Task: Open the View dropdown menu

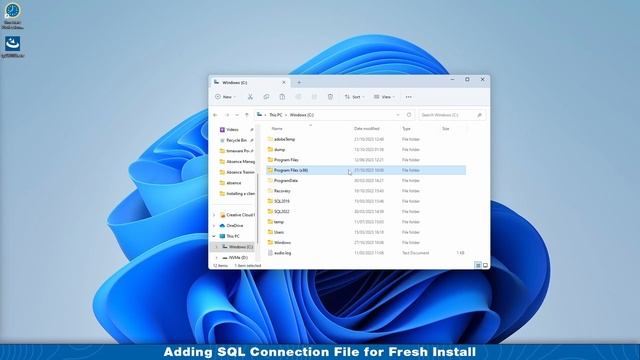Action: tap(384, 97)
